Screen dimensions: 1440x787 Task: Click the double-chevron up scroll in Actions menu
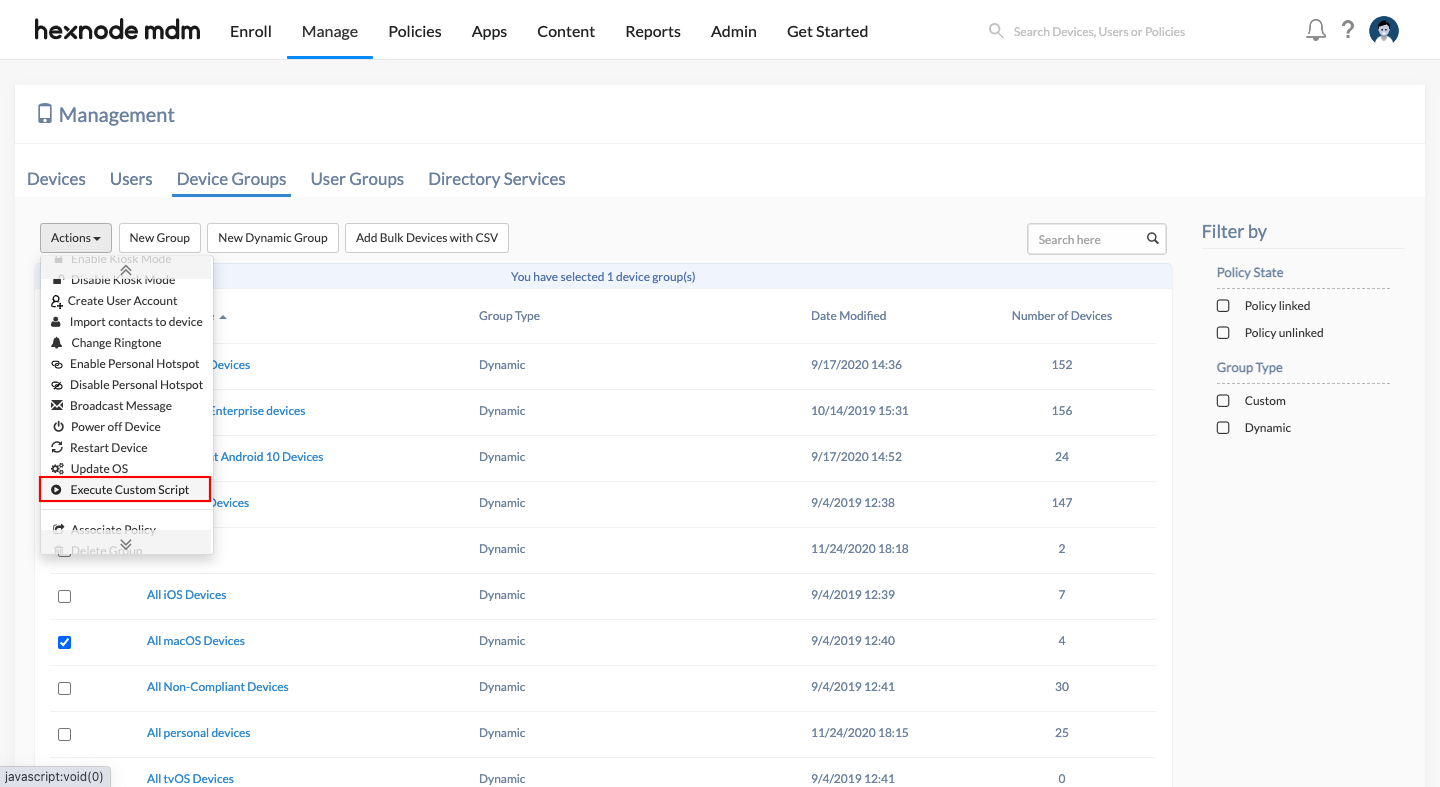coord(126,270)
